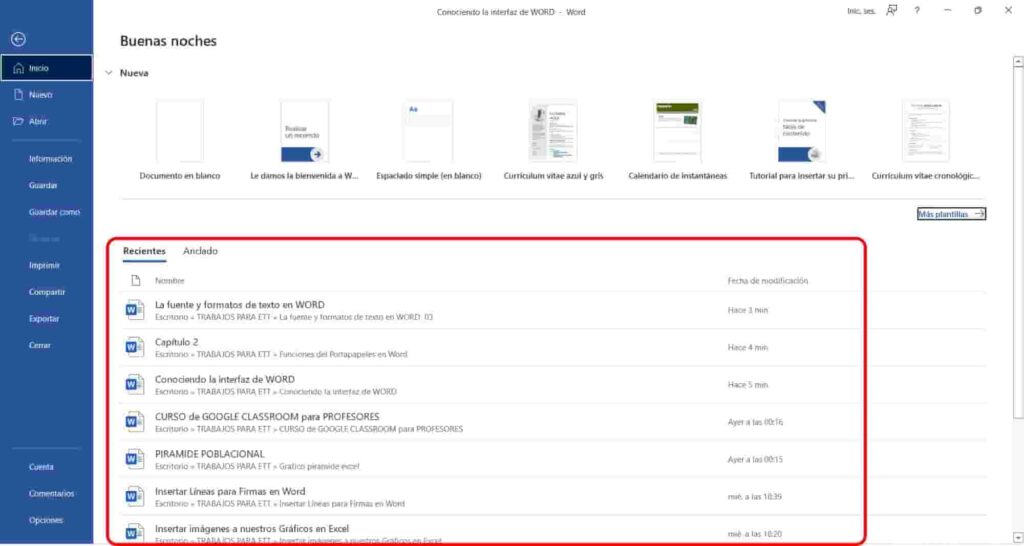Switch to the Anclado tab
The width and height of the screenshot is (1024, 546).
(200, 251)
